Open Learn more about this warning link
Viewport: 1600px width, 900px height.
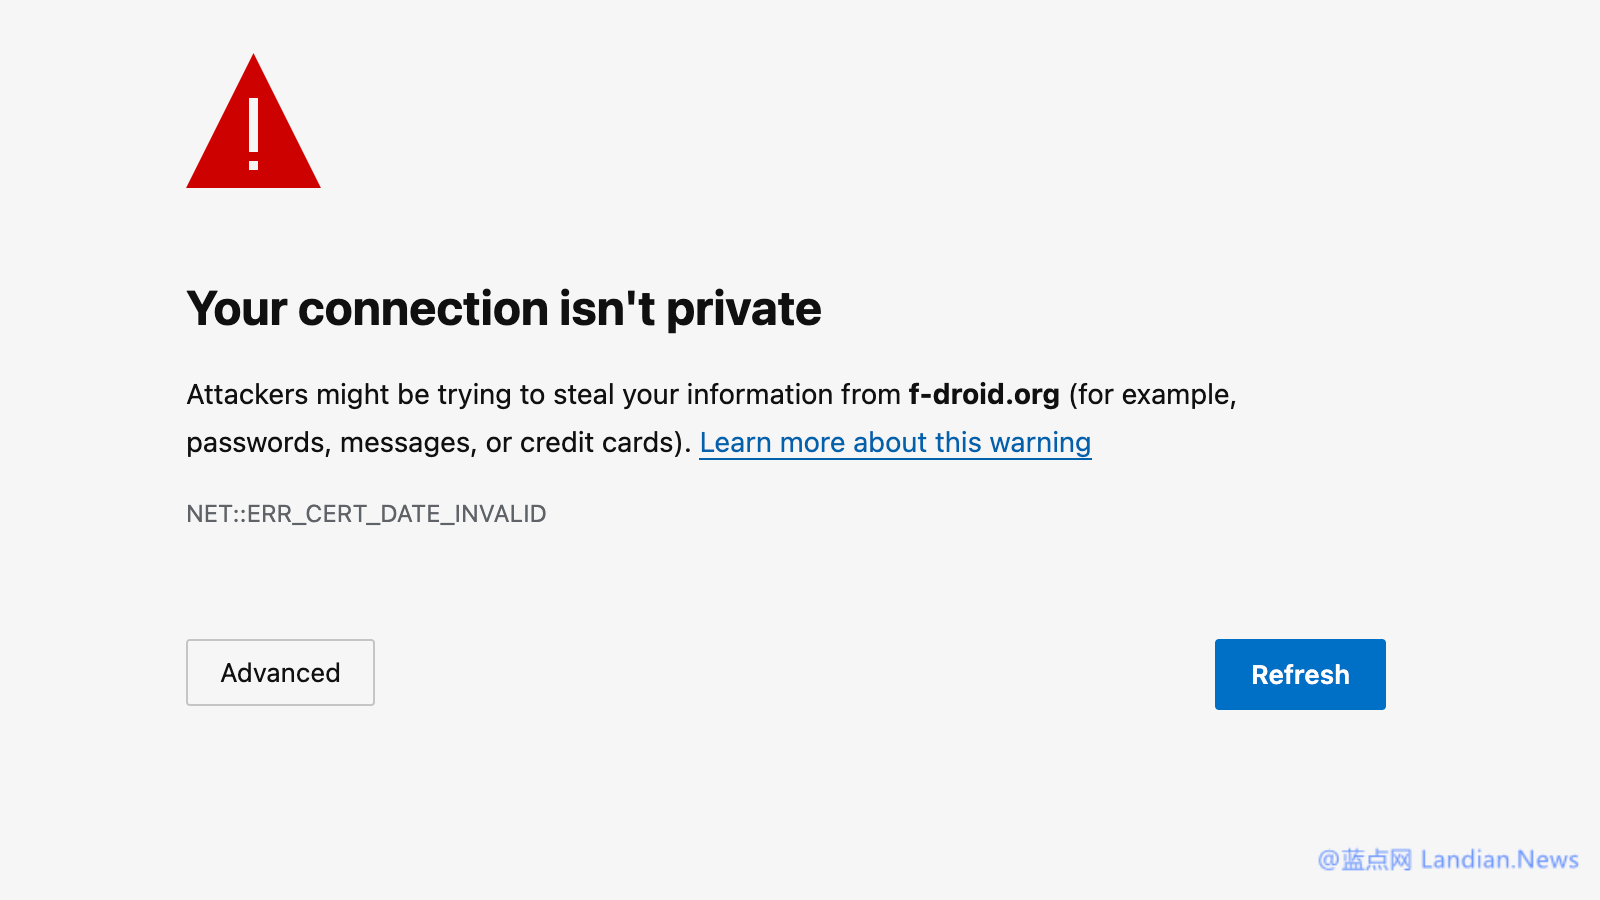tap(895, 442)
